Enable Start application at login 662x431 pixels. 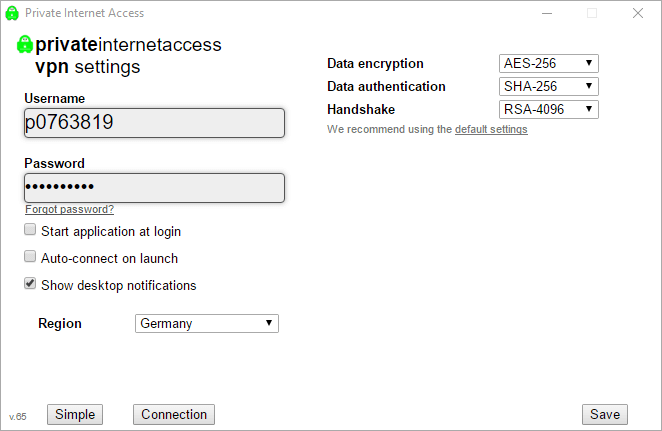click(x=30, y=230)
